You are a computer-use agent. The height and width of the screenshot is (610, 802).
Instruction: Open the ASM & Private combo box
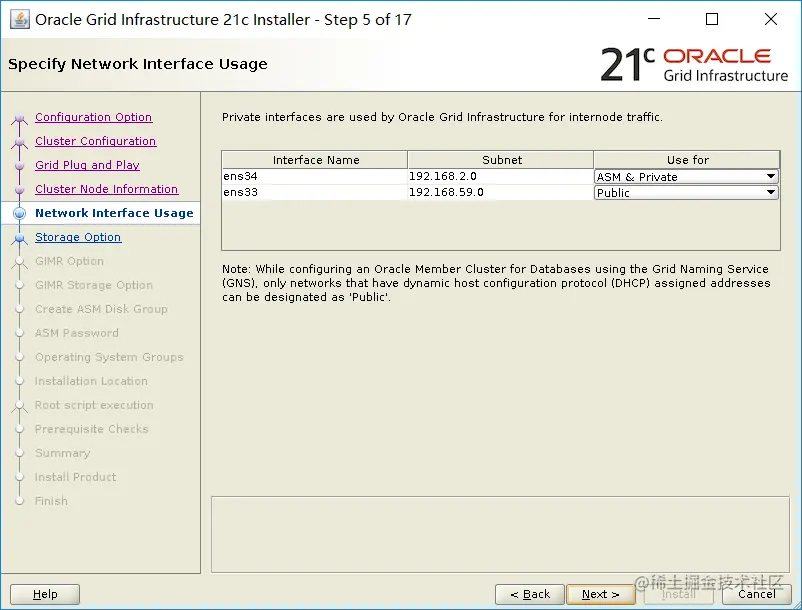point(686,177)
